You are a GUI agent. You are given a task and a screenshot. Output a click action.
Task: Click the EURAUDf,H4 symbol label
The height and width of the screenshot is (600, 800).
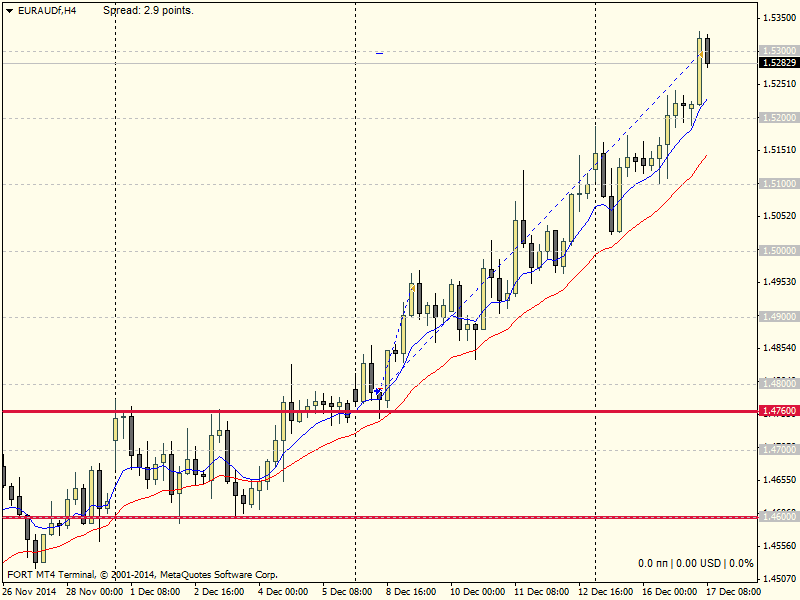tap(47, 10)
